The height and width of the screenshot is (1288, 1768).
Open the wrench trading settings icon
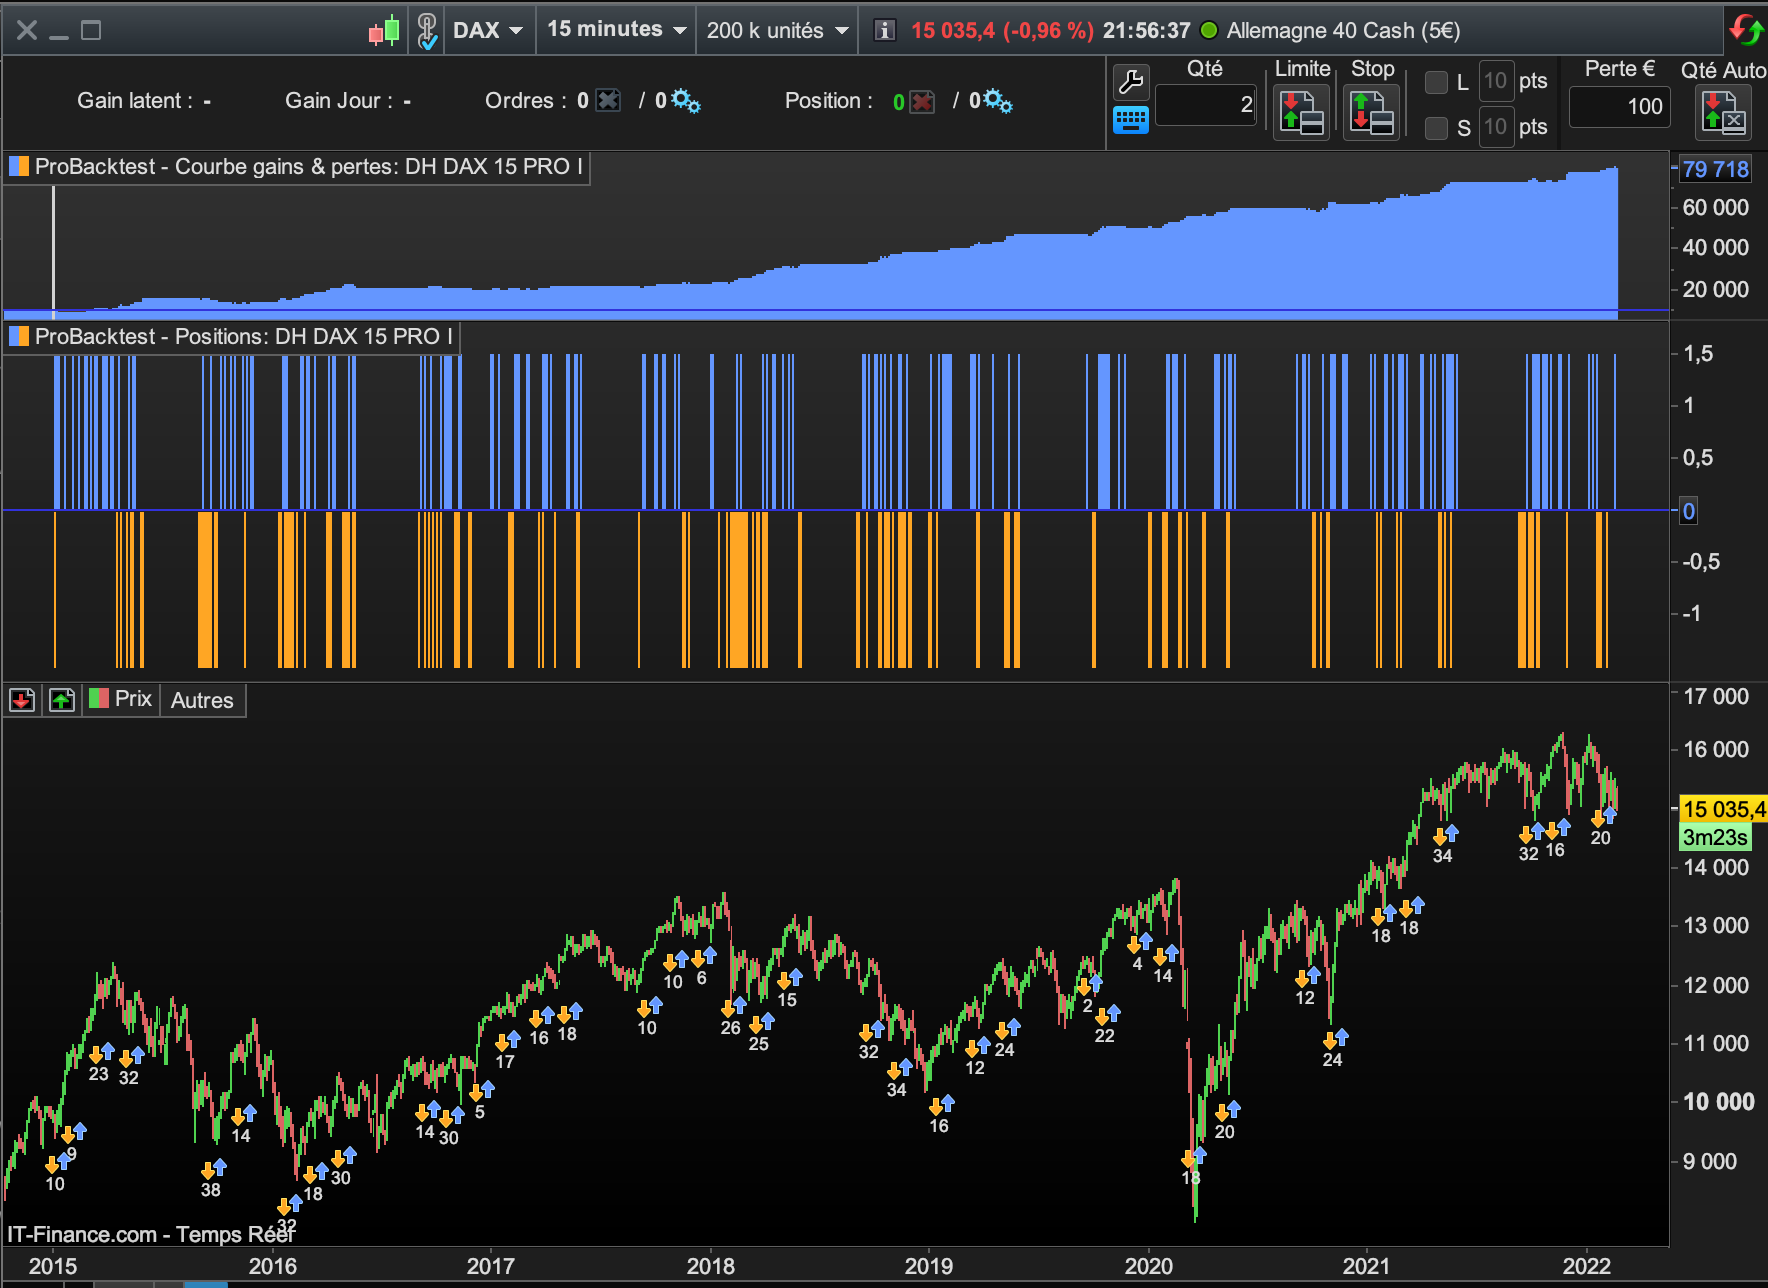click(1131, 81)
